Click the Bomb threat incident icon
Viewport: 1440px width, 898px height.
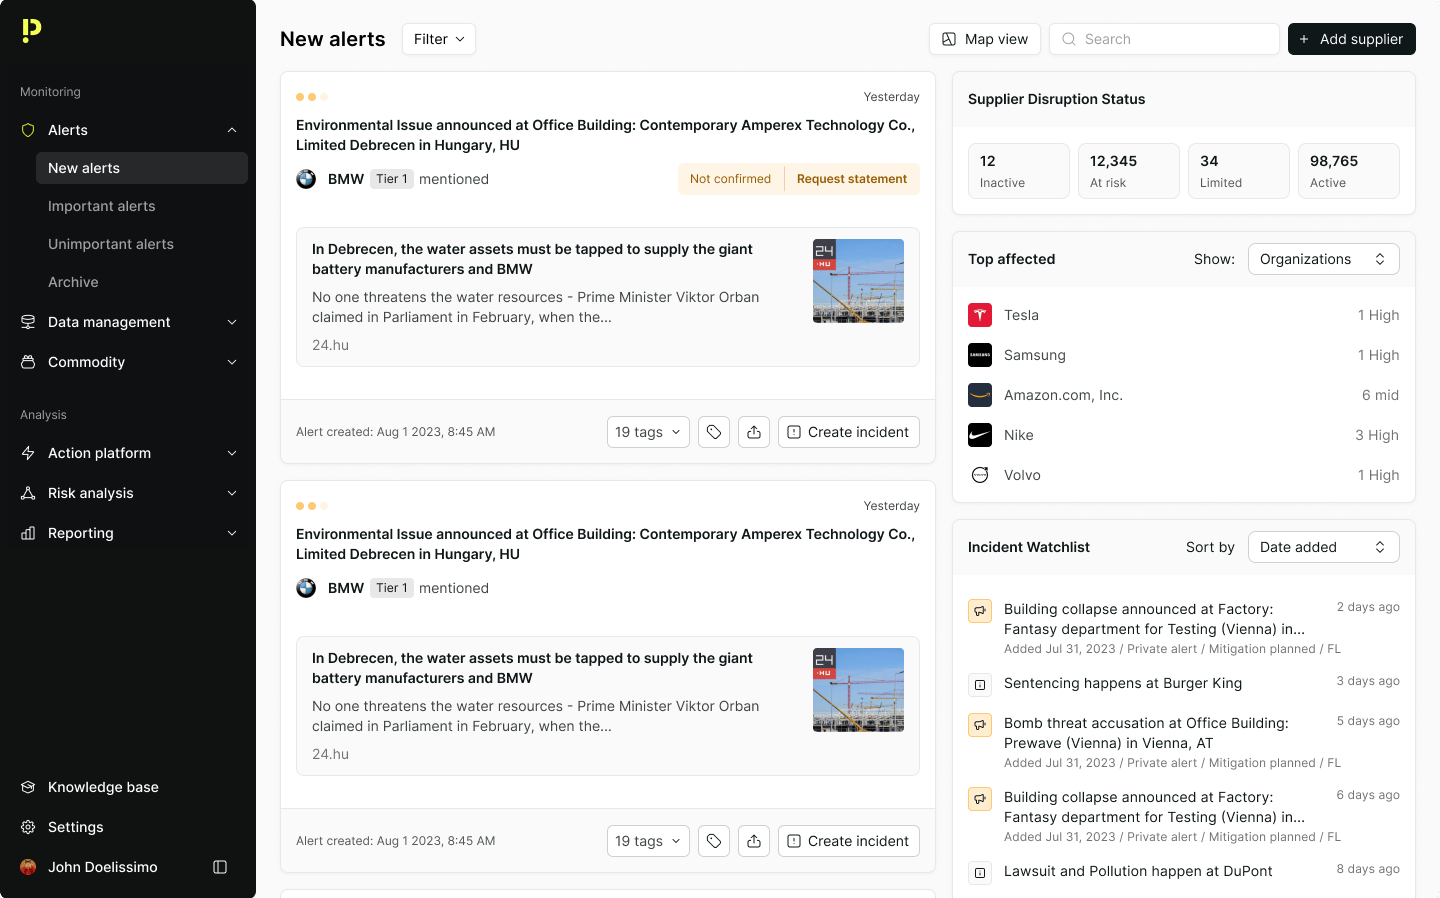[x=980, y=725]
